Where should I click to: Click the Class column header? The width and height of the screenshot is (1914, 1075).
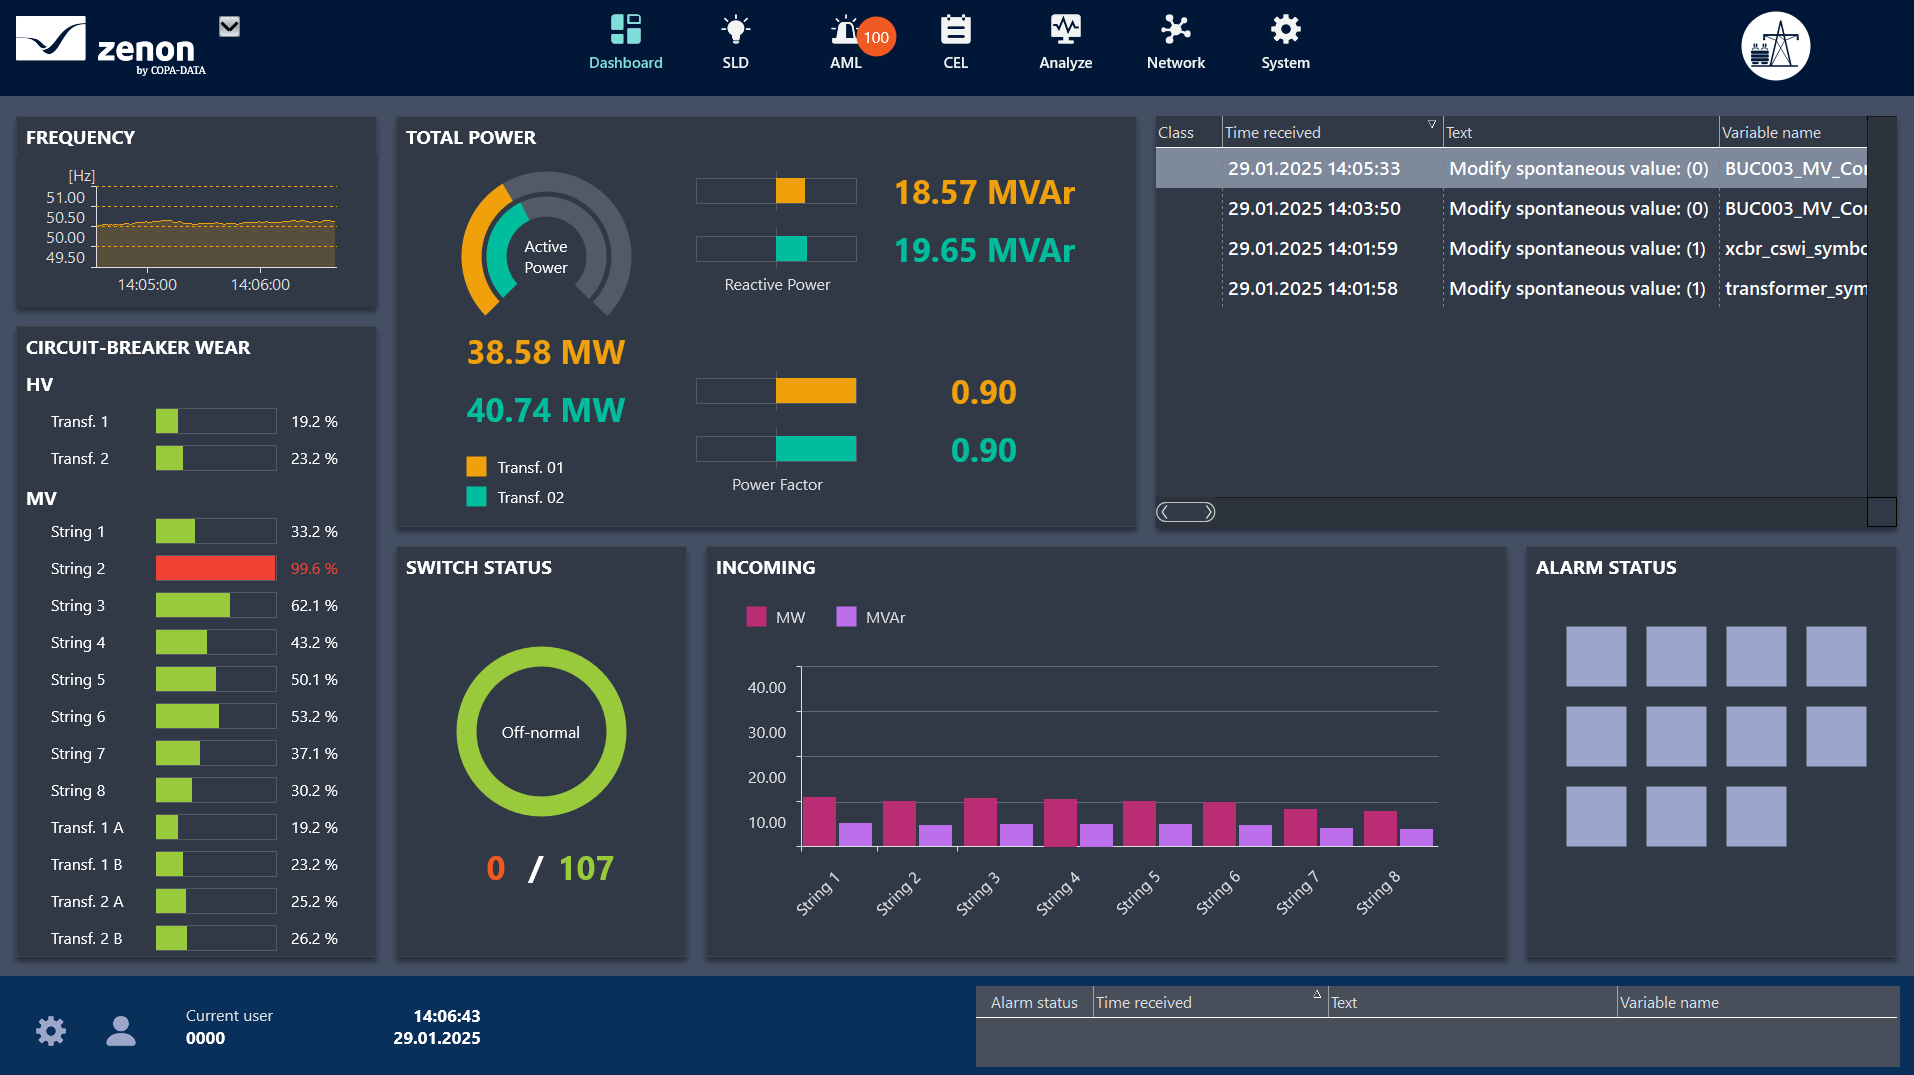tap(1188, 132)
